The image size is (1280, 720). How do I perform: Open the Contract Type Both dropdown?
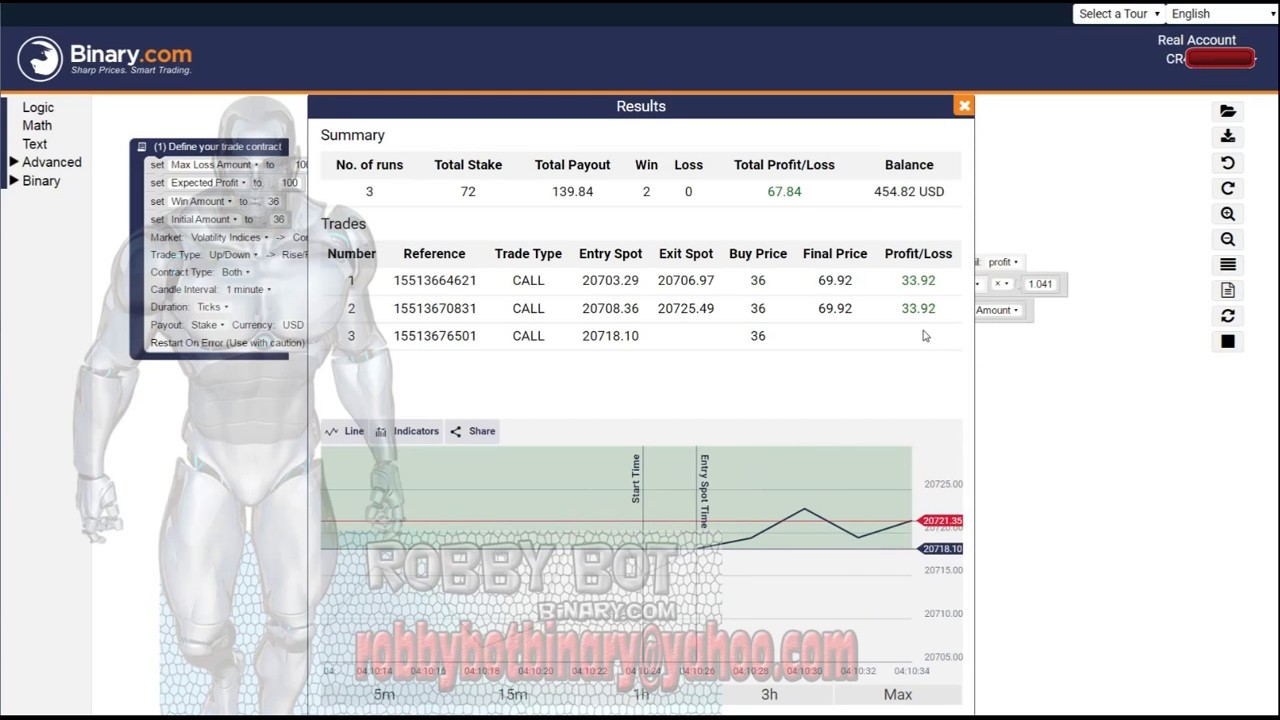click(236, 272)
